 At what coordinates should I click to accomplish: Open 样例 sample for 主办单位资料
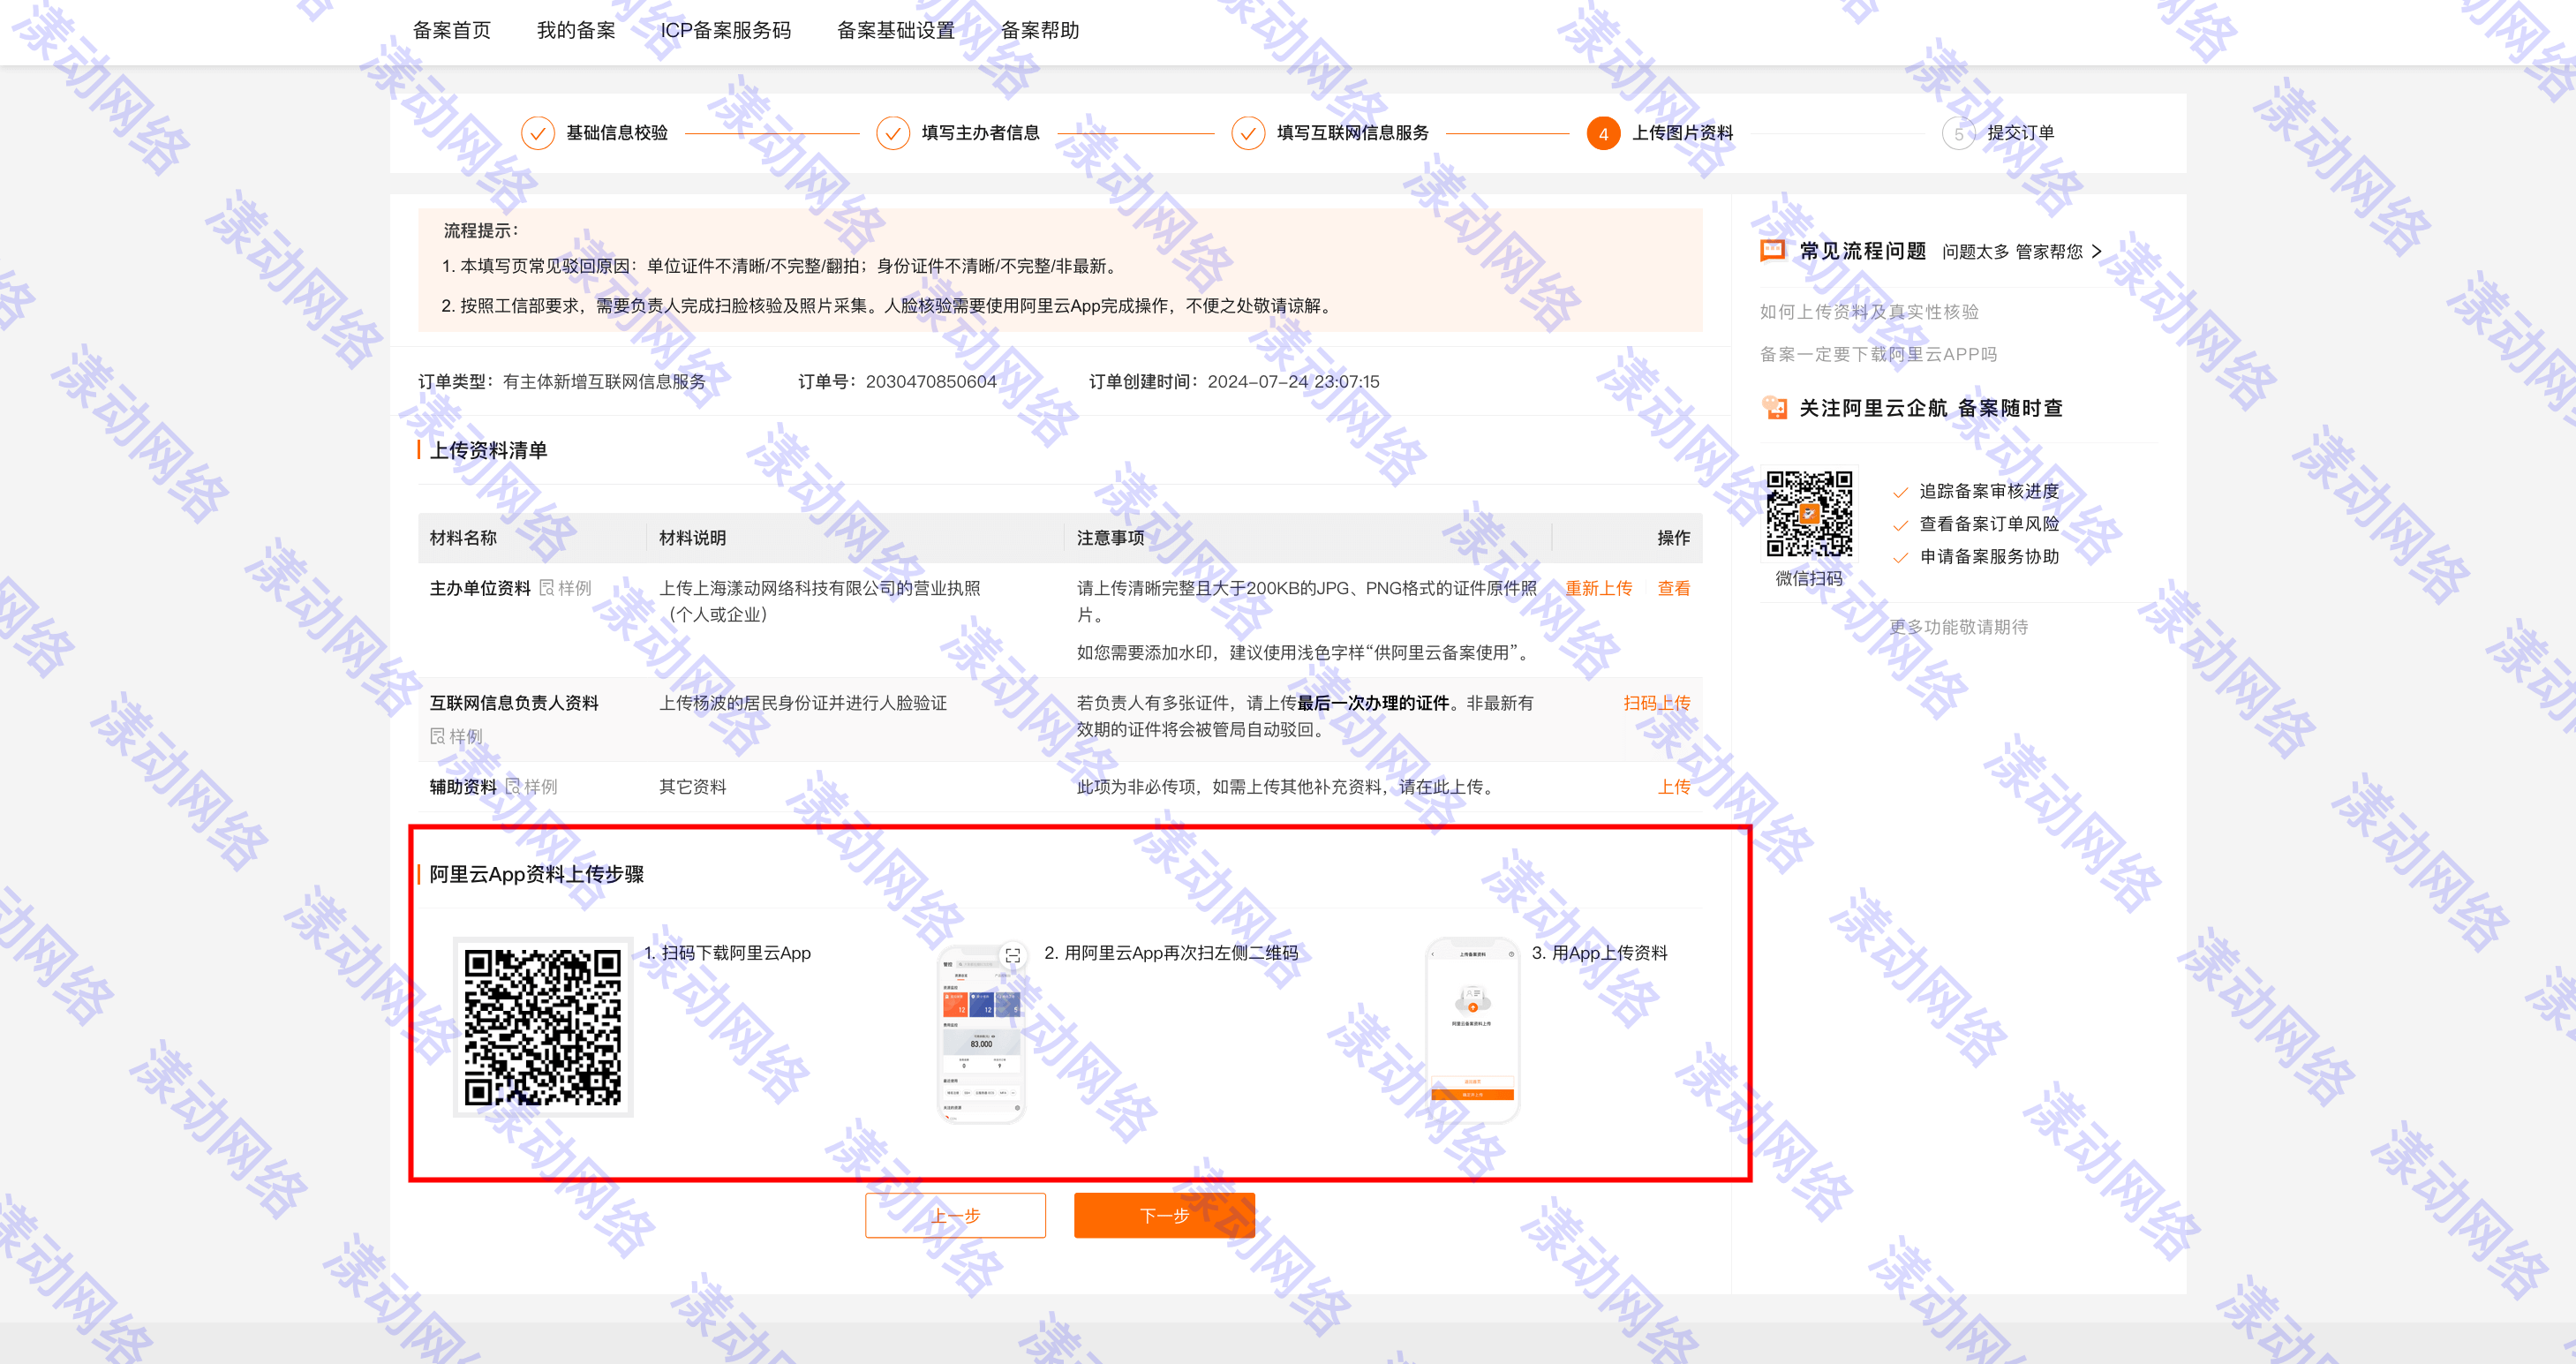pos(566,588)
